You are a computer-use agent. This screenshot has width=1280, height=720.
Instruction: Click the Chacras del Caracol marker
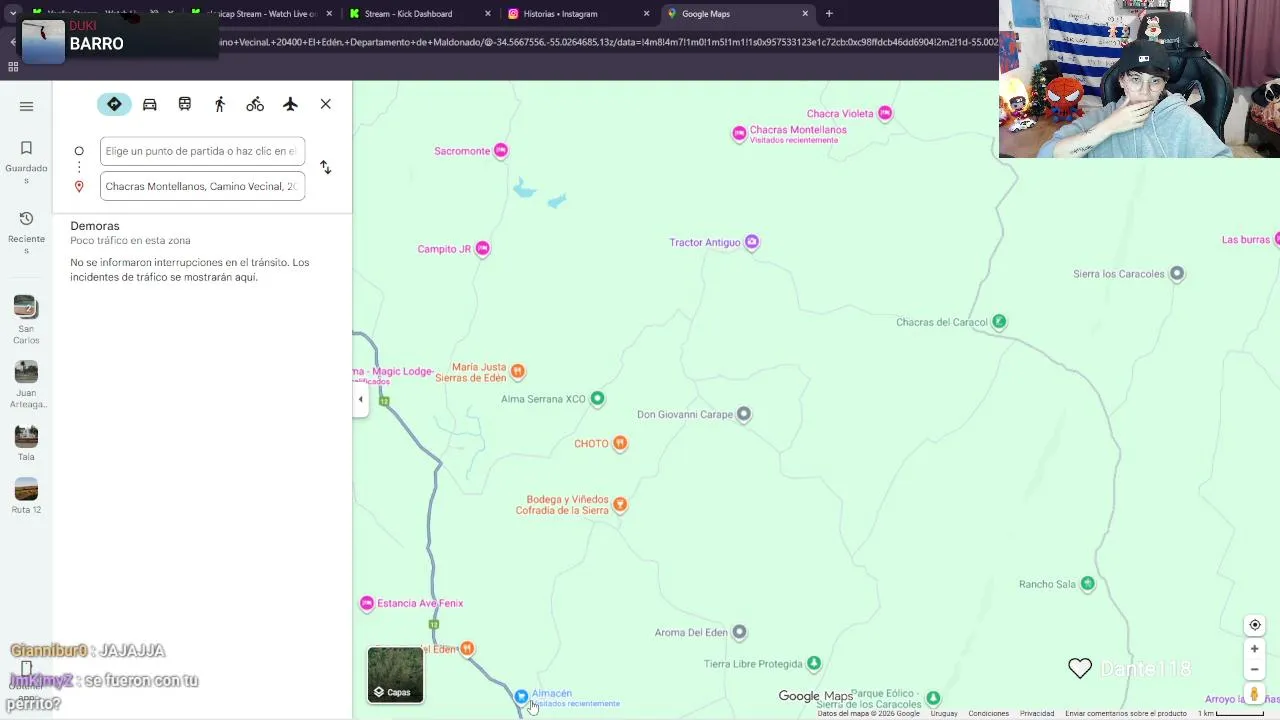tap(999, 322)
